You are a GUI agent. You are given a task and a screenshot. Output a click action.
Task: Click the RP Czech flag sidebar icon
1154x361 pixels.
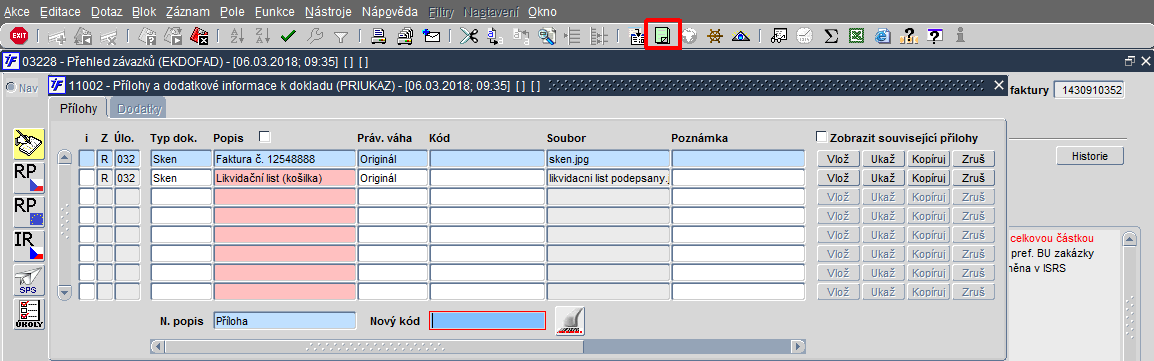tap(29, 177)
